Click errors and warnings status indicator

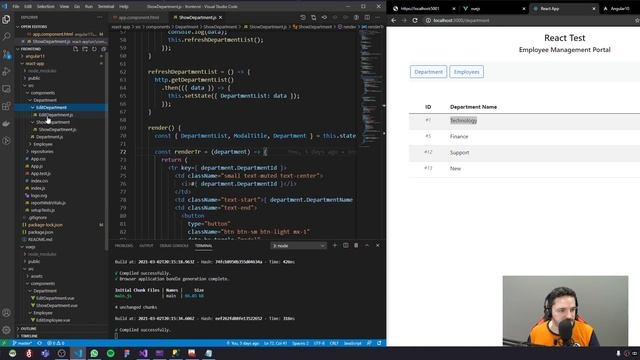56,343
